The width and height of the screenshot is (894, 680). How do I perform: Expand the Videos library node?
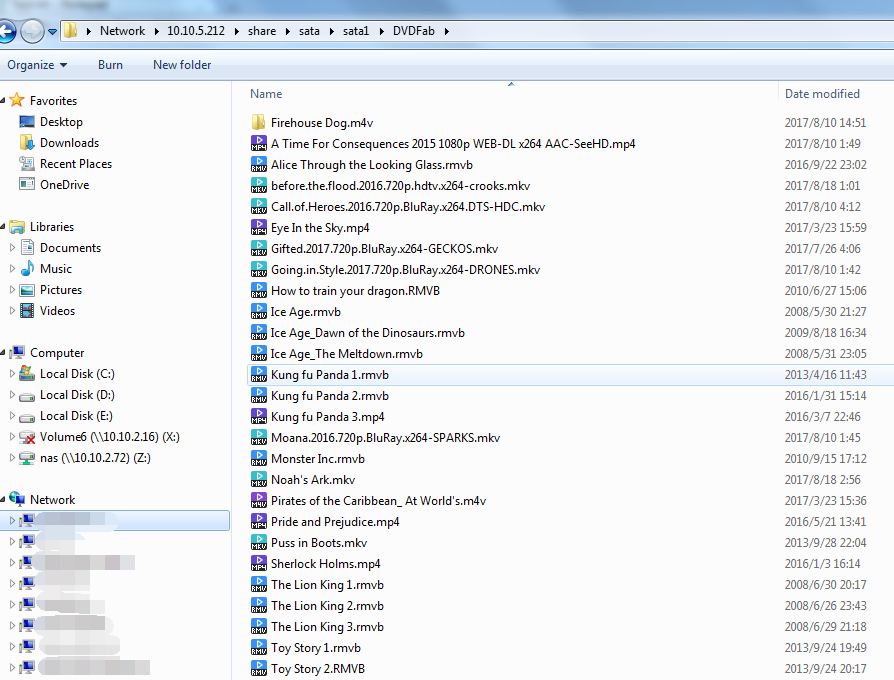click(12, 311)
